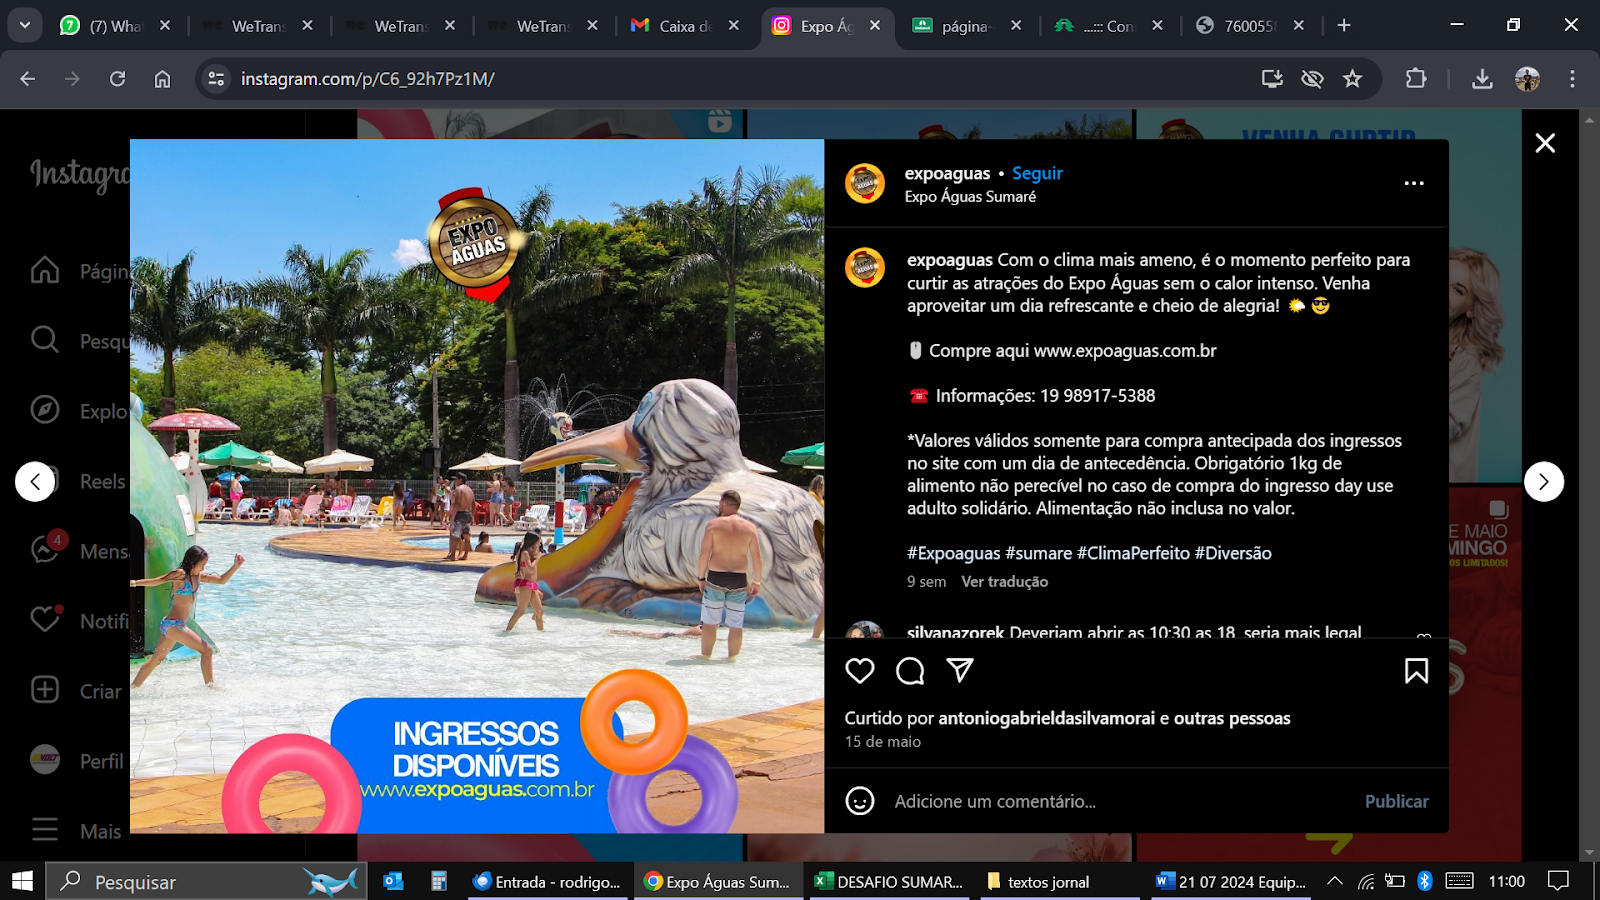This screenshot has width=1600, height=900.
Task: Follow expoaguas with Seguir
Action: tap(1037, 173)
